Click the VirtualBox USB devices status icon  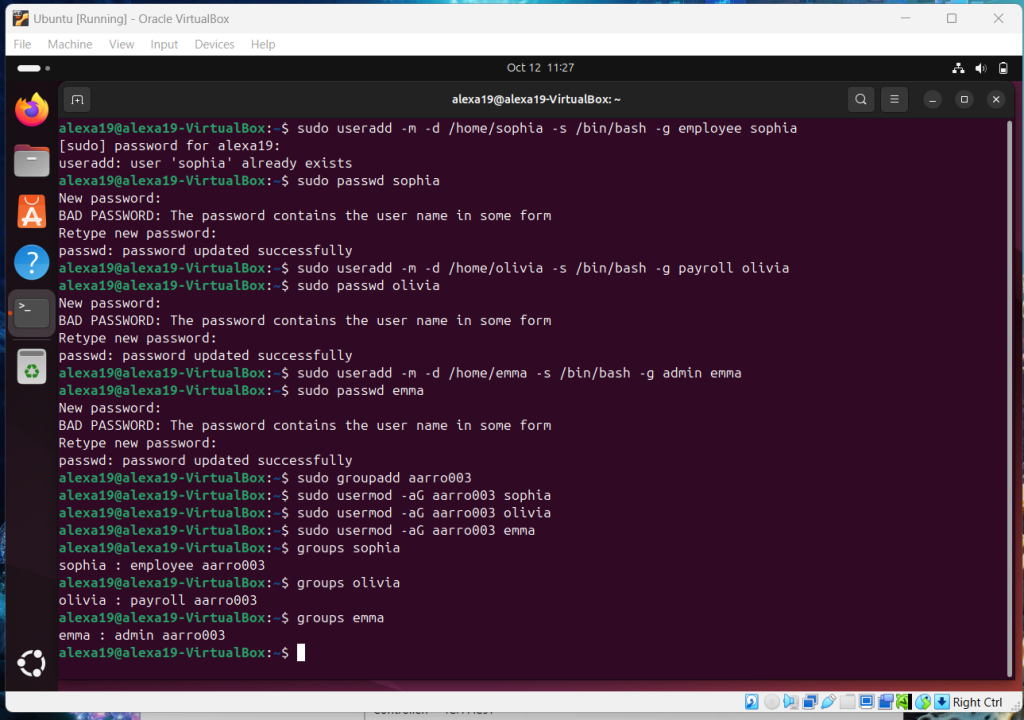pos(829,702)
